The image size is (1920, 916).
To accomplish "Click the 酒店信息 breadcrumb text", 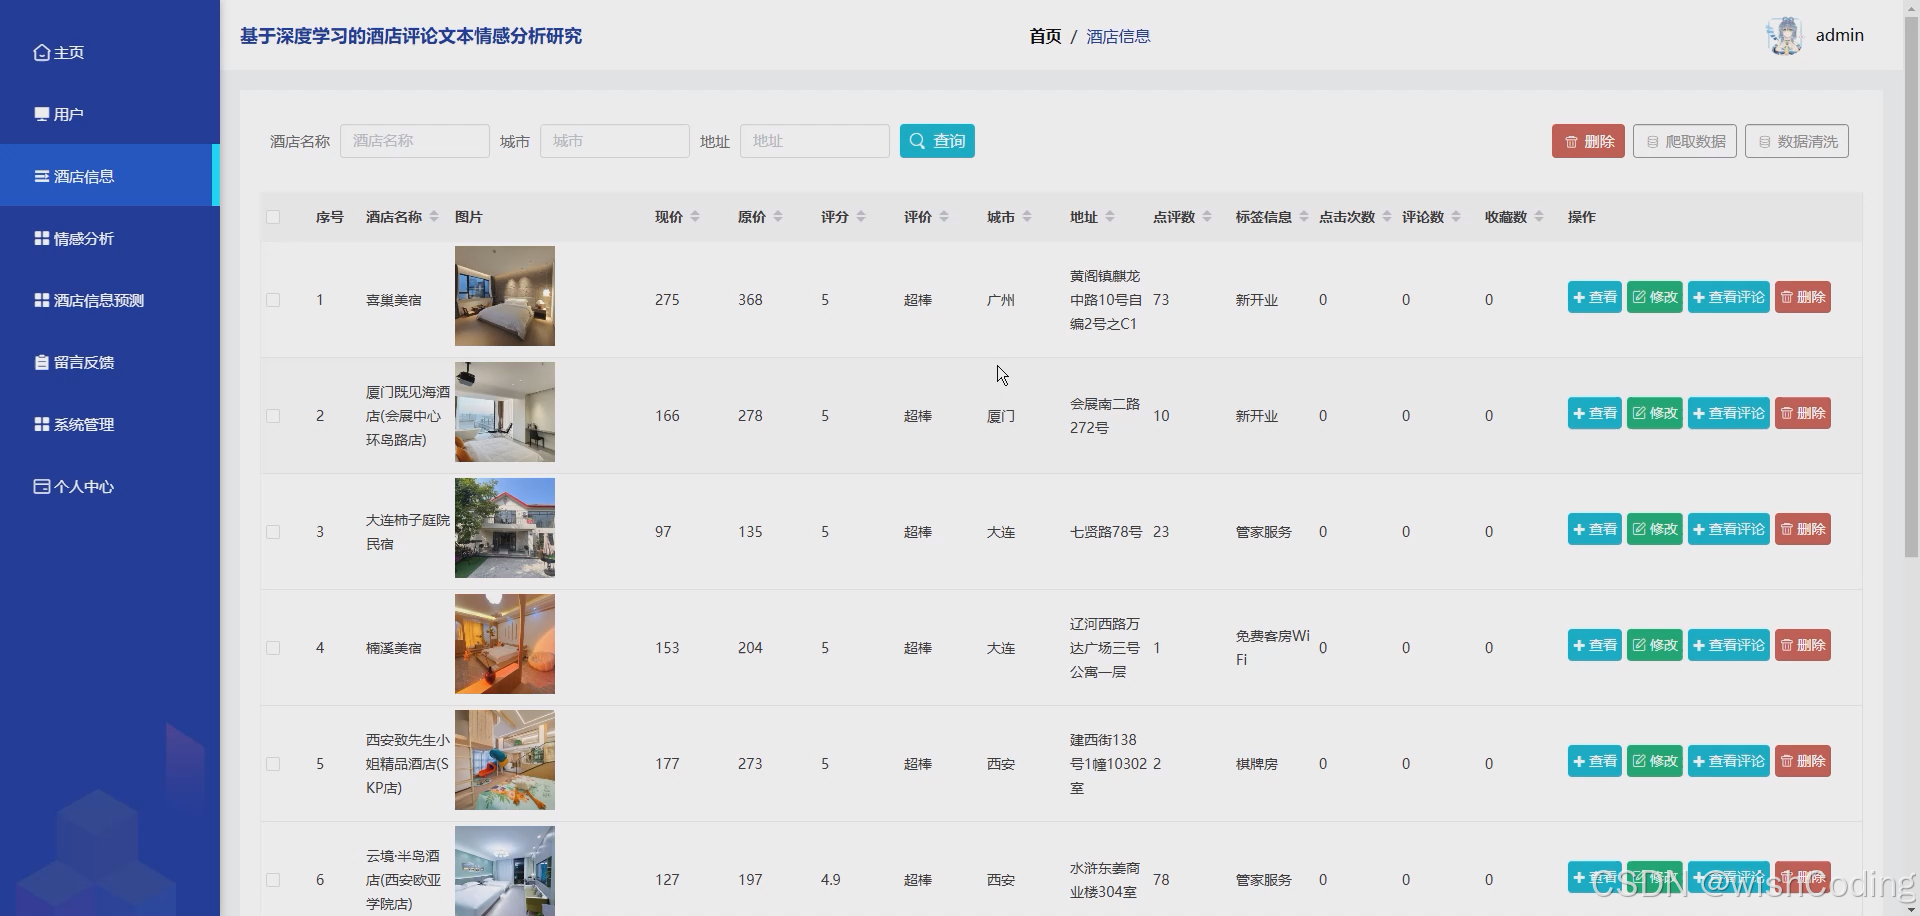I will (x=1118, y=36).
